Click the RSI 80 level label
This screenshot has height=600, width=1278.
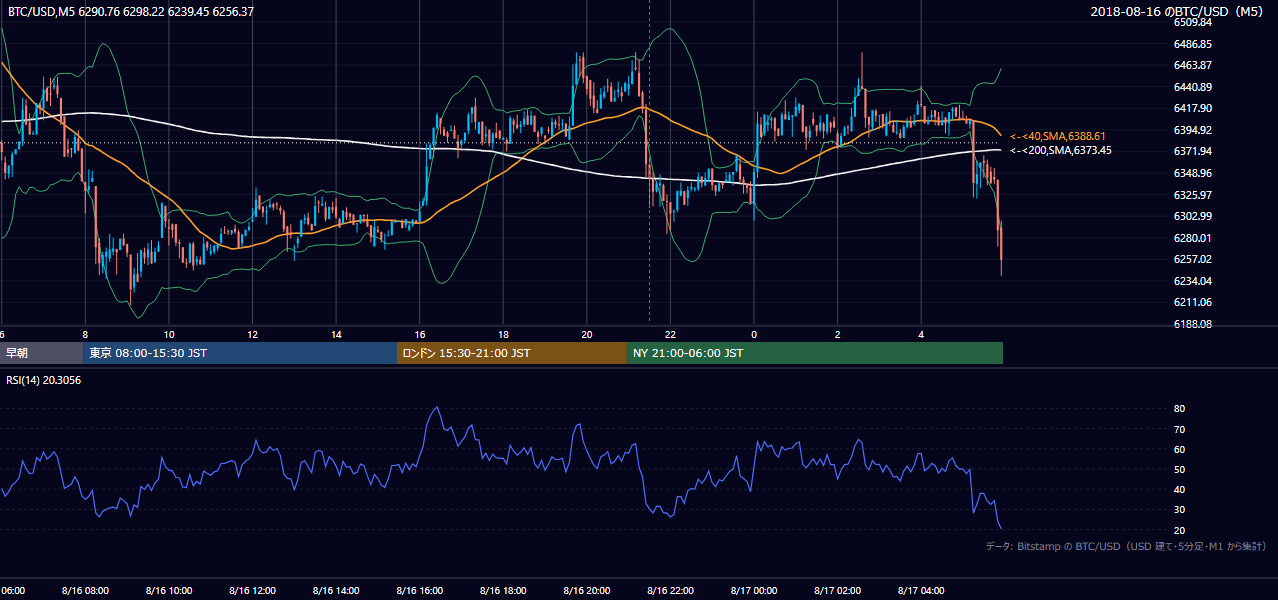[1179, 409]
